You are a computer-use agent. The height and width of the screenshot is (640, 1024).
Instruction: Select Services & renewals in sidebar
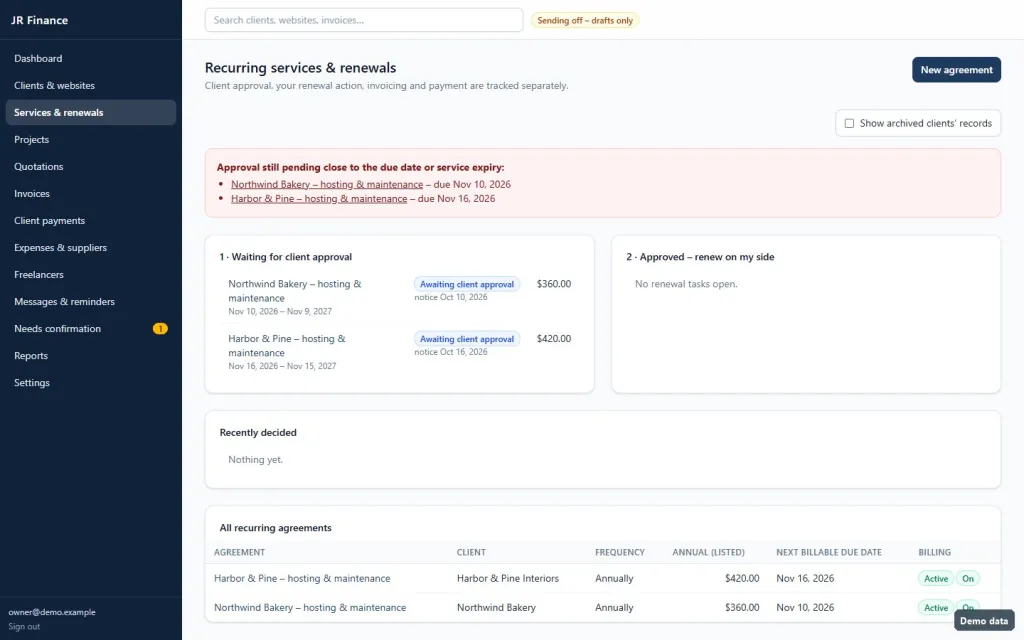pos(91,112)
